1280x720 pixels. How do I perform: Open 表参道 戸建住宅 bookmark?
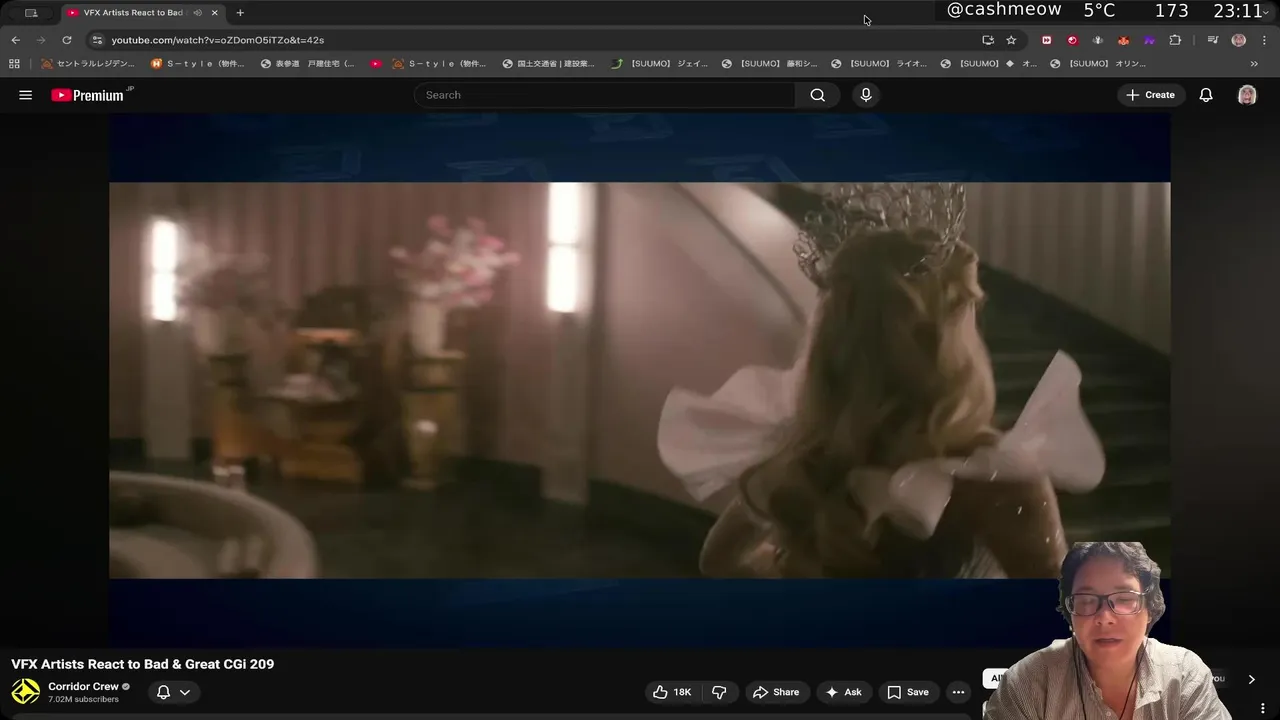tap(308, 63)
